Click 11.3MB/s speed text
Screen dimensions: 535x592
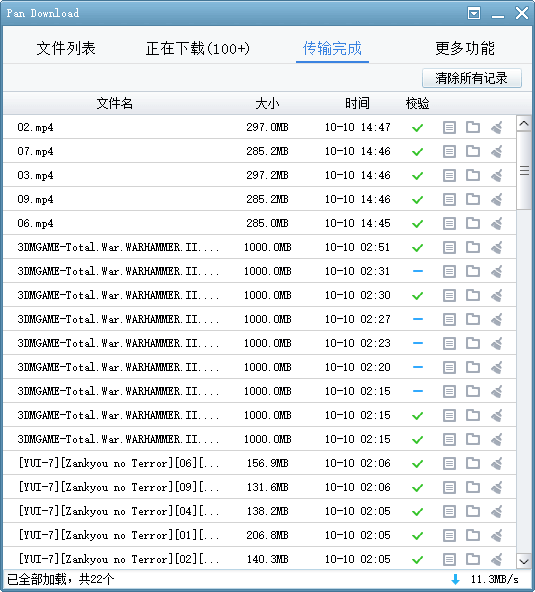tap(495, 579)
